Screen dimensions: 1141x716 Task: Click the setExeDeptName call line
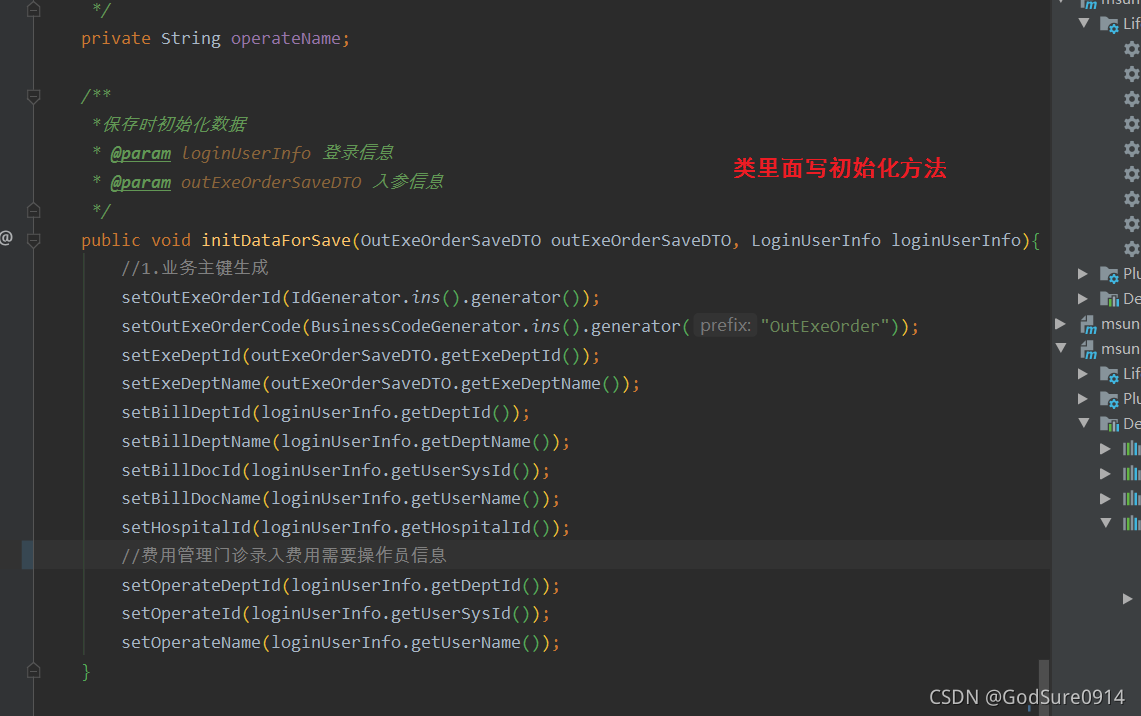pos(381,383)
